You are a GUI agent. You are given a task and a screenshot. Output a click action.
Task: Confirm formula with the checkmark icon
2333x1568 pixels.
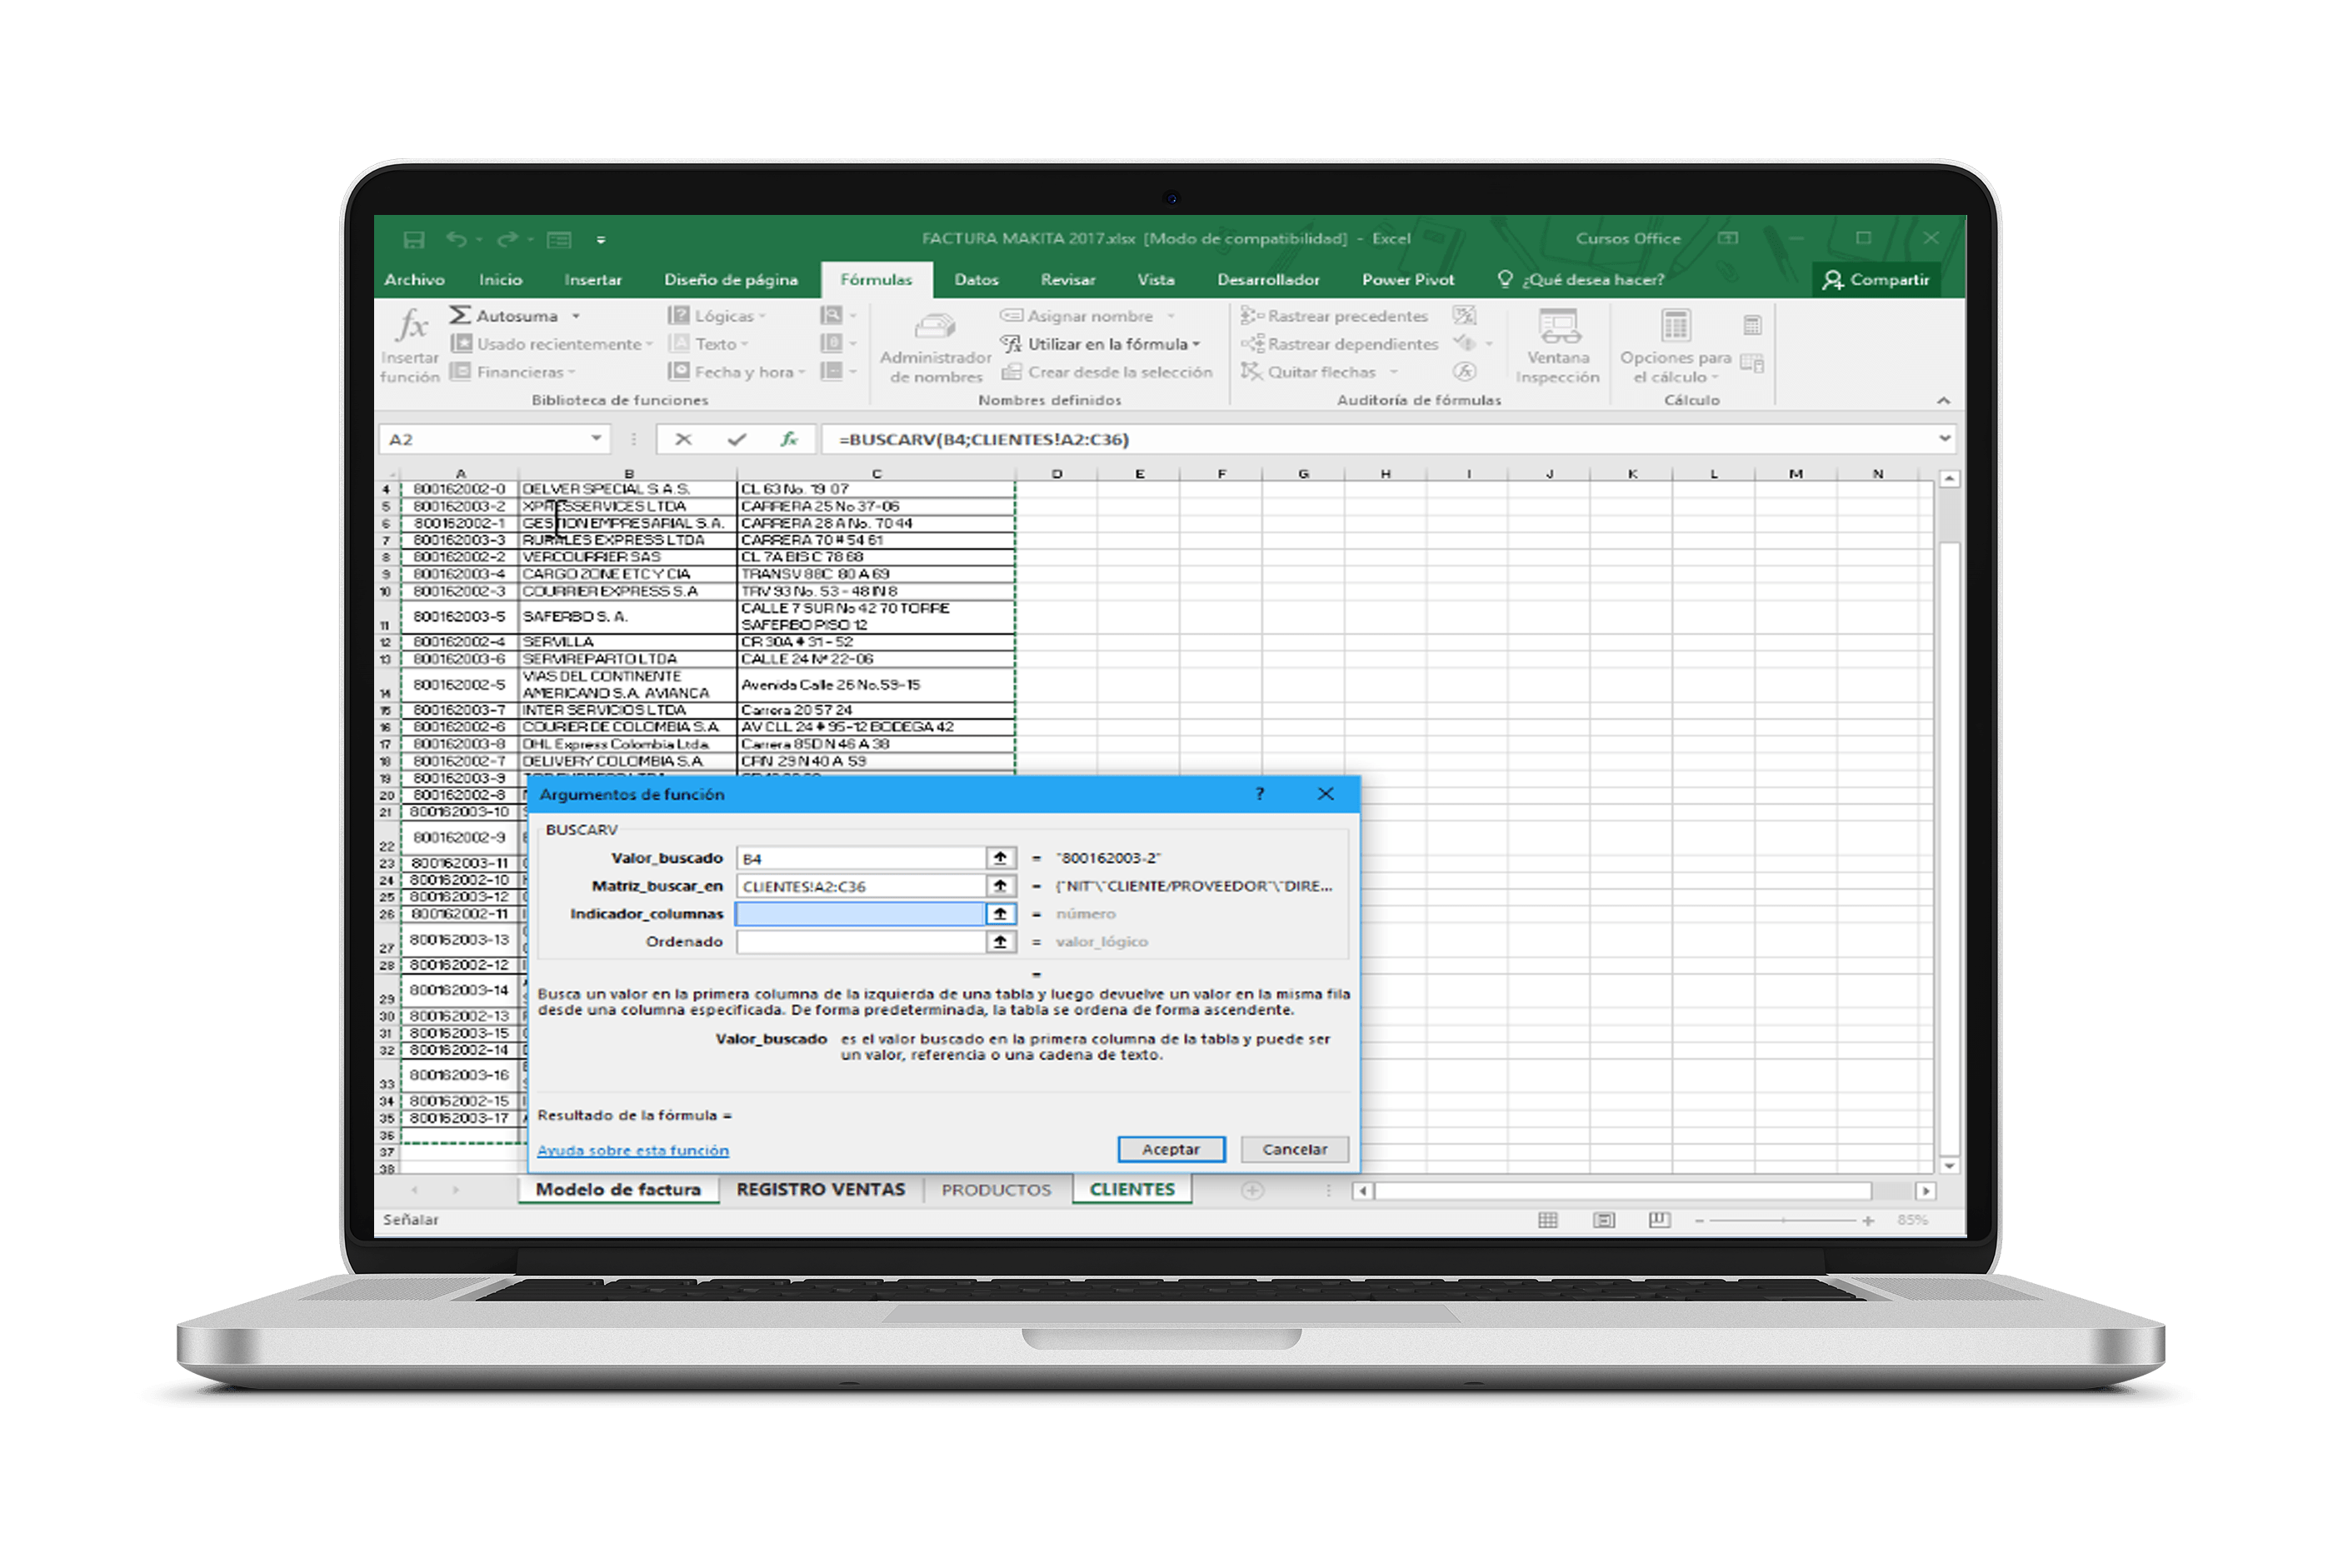click(x=737, y=439)
